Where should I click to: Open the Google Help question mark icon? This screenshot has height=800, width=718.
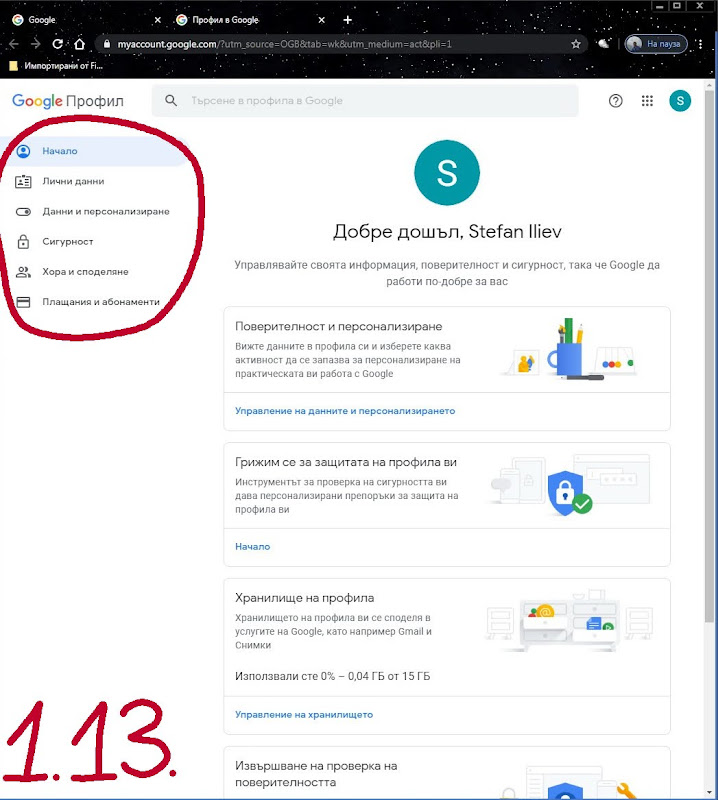tap(615, 101)
